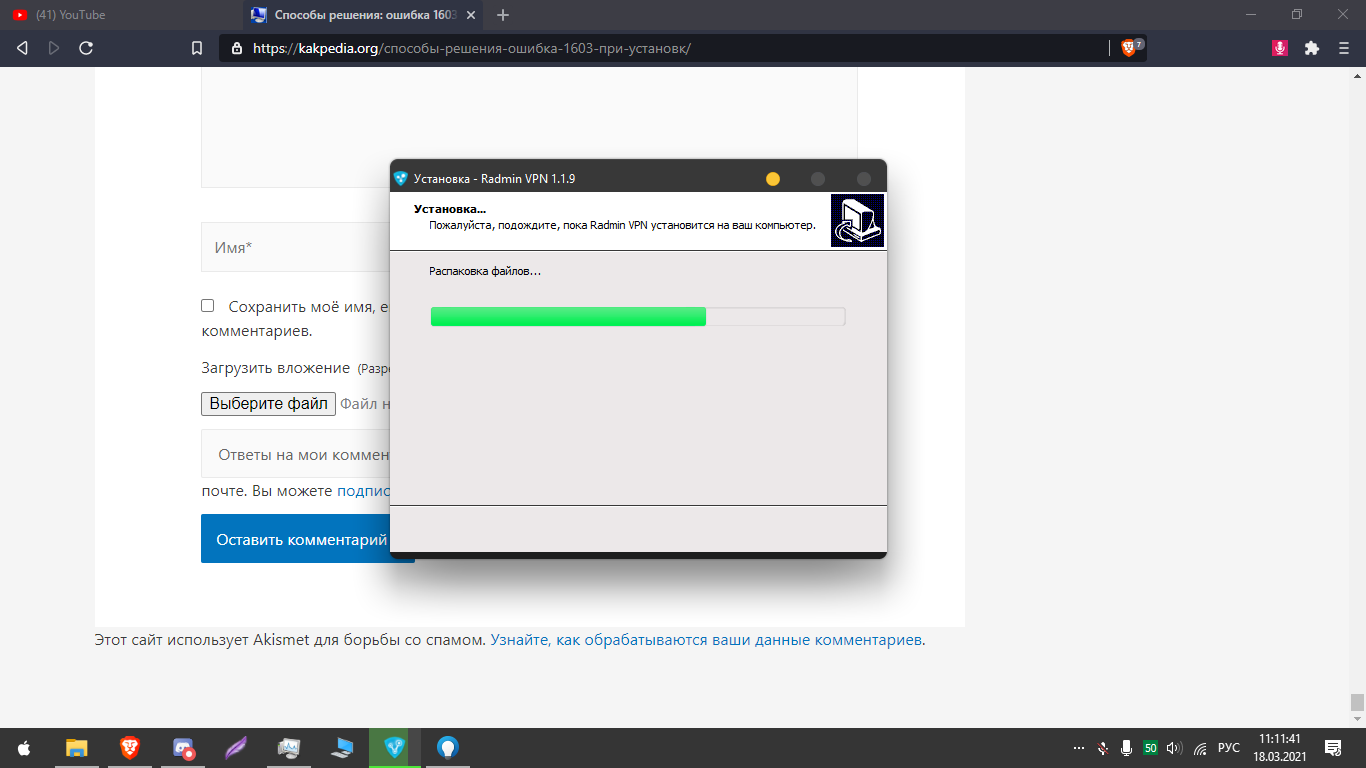Click the pink microphone extension icon
The image size is (1366, 768).
(x=1279, y=48)
